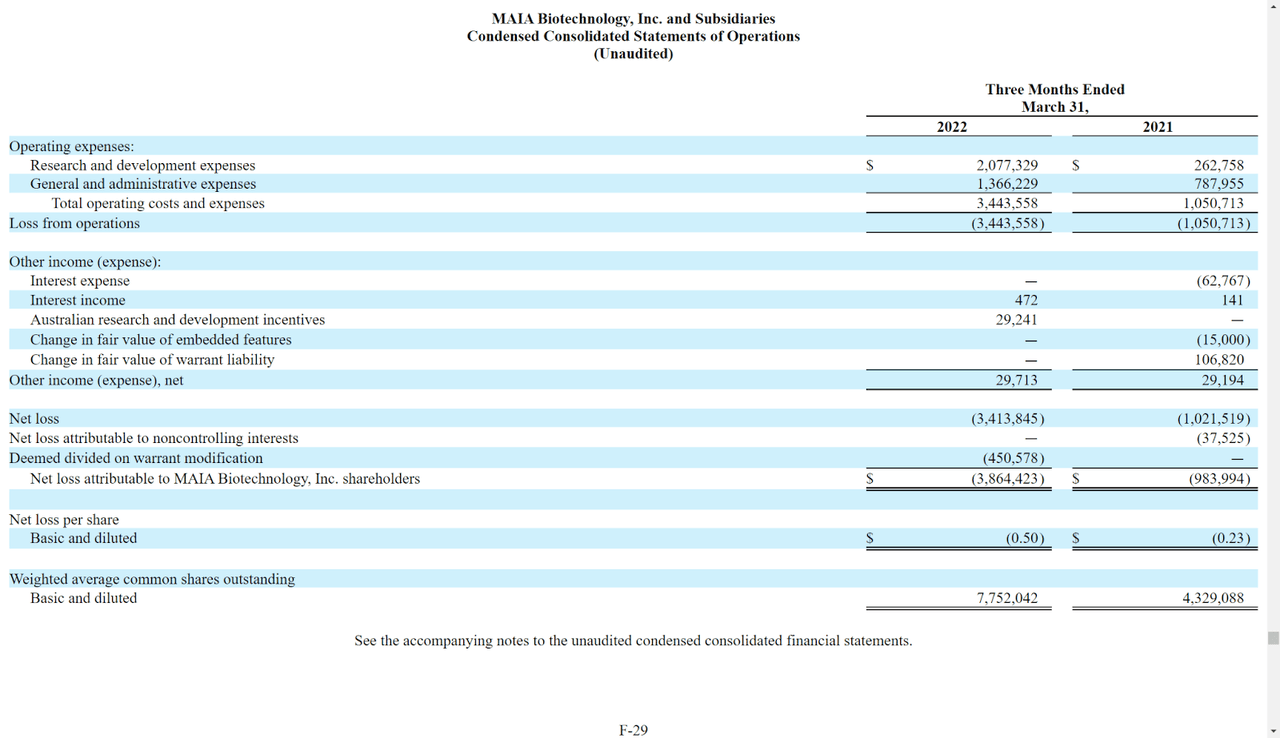Click the value 29,194
1280x738 pixels.
[x=1223, y=381]
